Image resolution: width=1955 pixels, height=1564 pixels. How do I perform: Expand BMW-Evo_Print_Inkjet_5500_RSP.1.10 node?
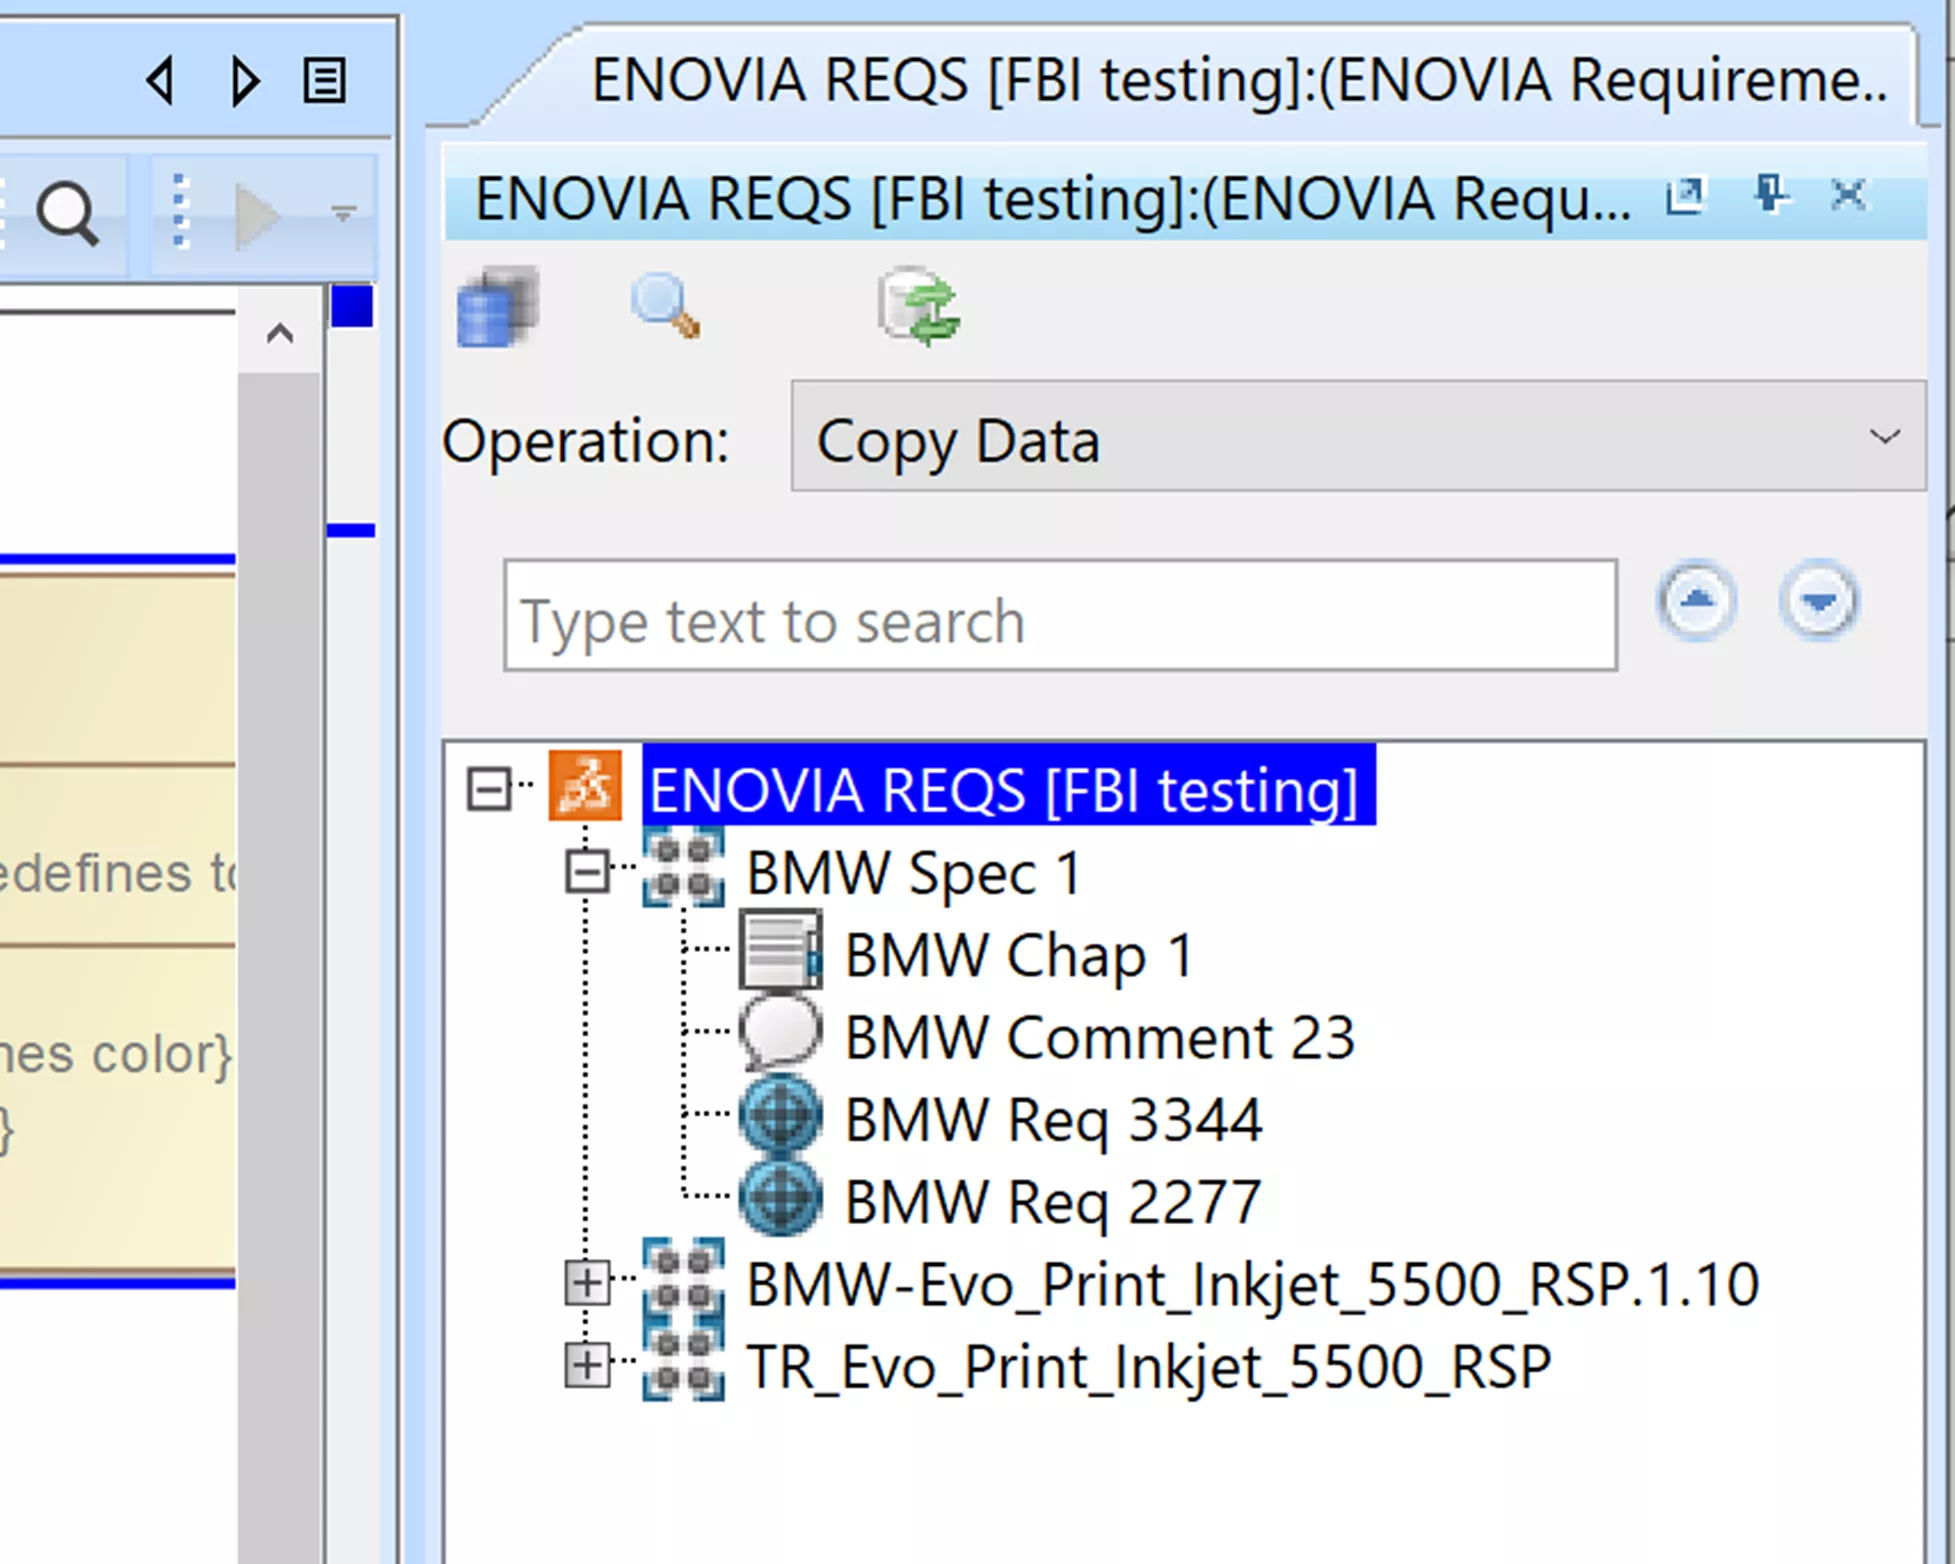pos(587,1282)
